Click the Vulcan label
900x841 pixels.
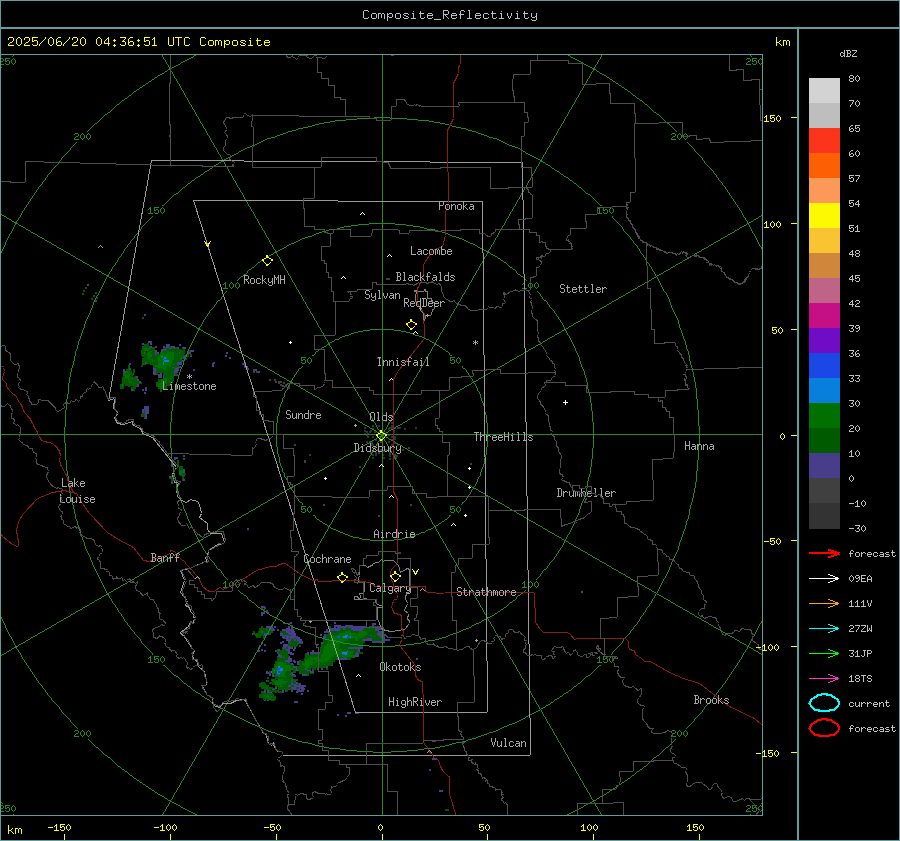point(509,743)
